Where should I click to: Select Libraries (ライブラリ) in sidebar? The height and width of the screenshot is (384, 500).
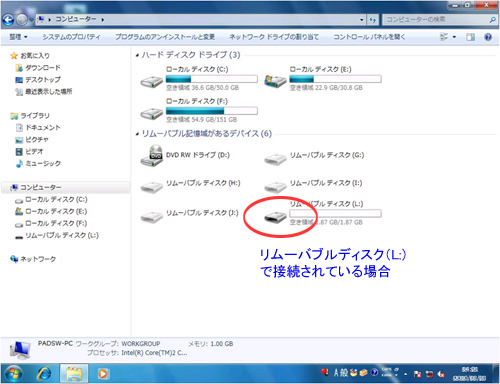click(30, 116)
